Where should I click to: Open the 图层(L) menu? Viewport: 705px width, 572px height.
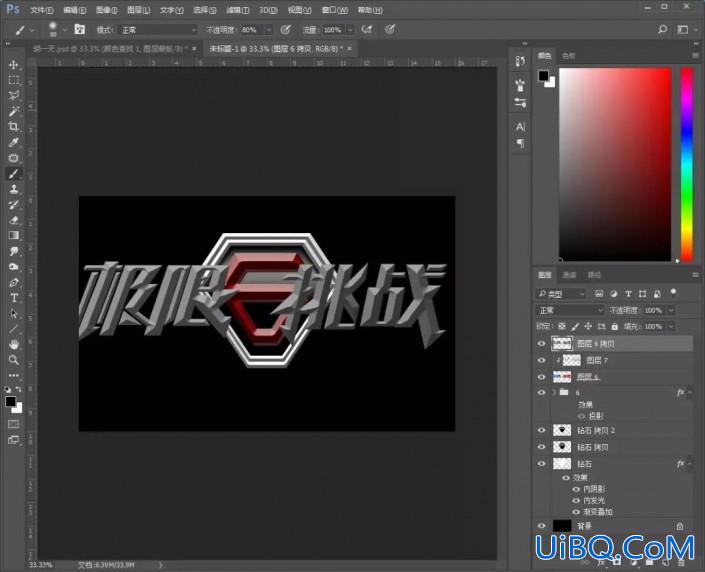tap(138, 10)
